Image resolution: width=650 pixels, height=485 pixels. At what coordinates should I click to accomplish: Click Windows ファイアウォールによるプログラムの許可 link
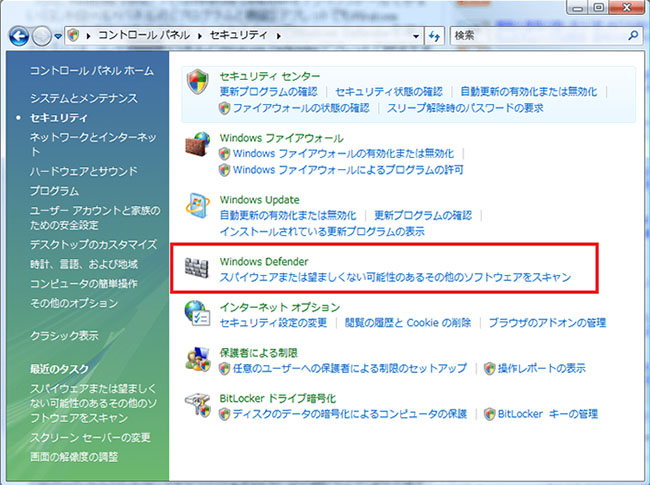click(x=348, y=170)
